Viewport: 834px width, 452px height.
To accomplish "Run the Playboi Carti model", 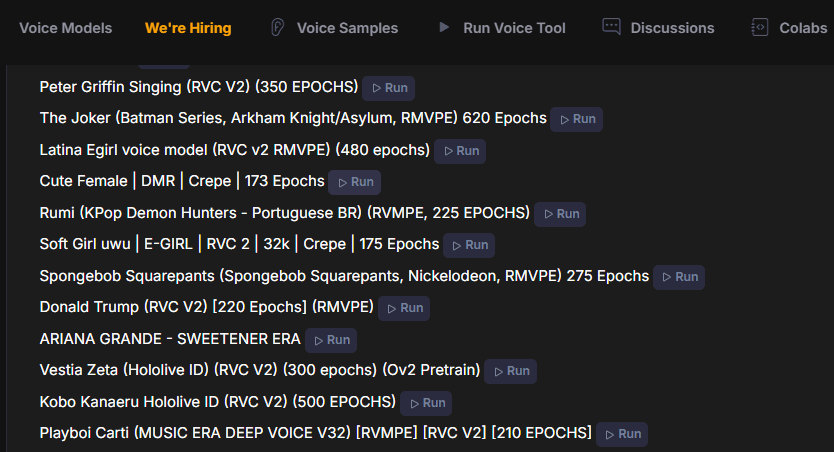I will (x=622, y=434).
